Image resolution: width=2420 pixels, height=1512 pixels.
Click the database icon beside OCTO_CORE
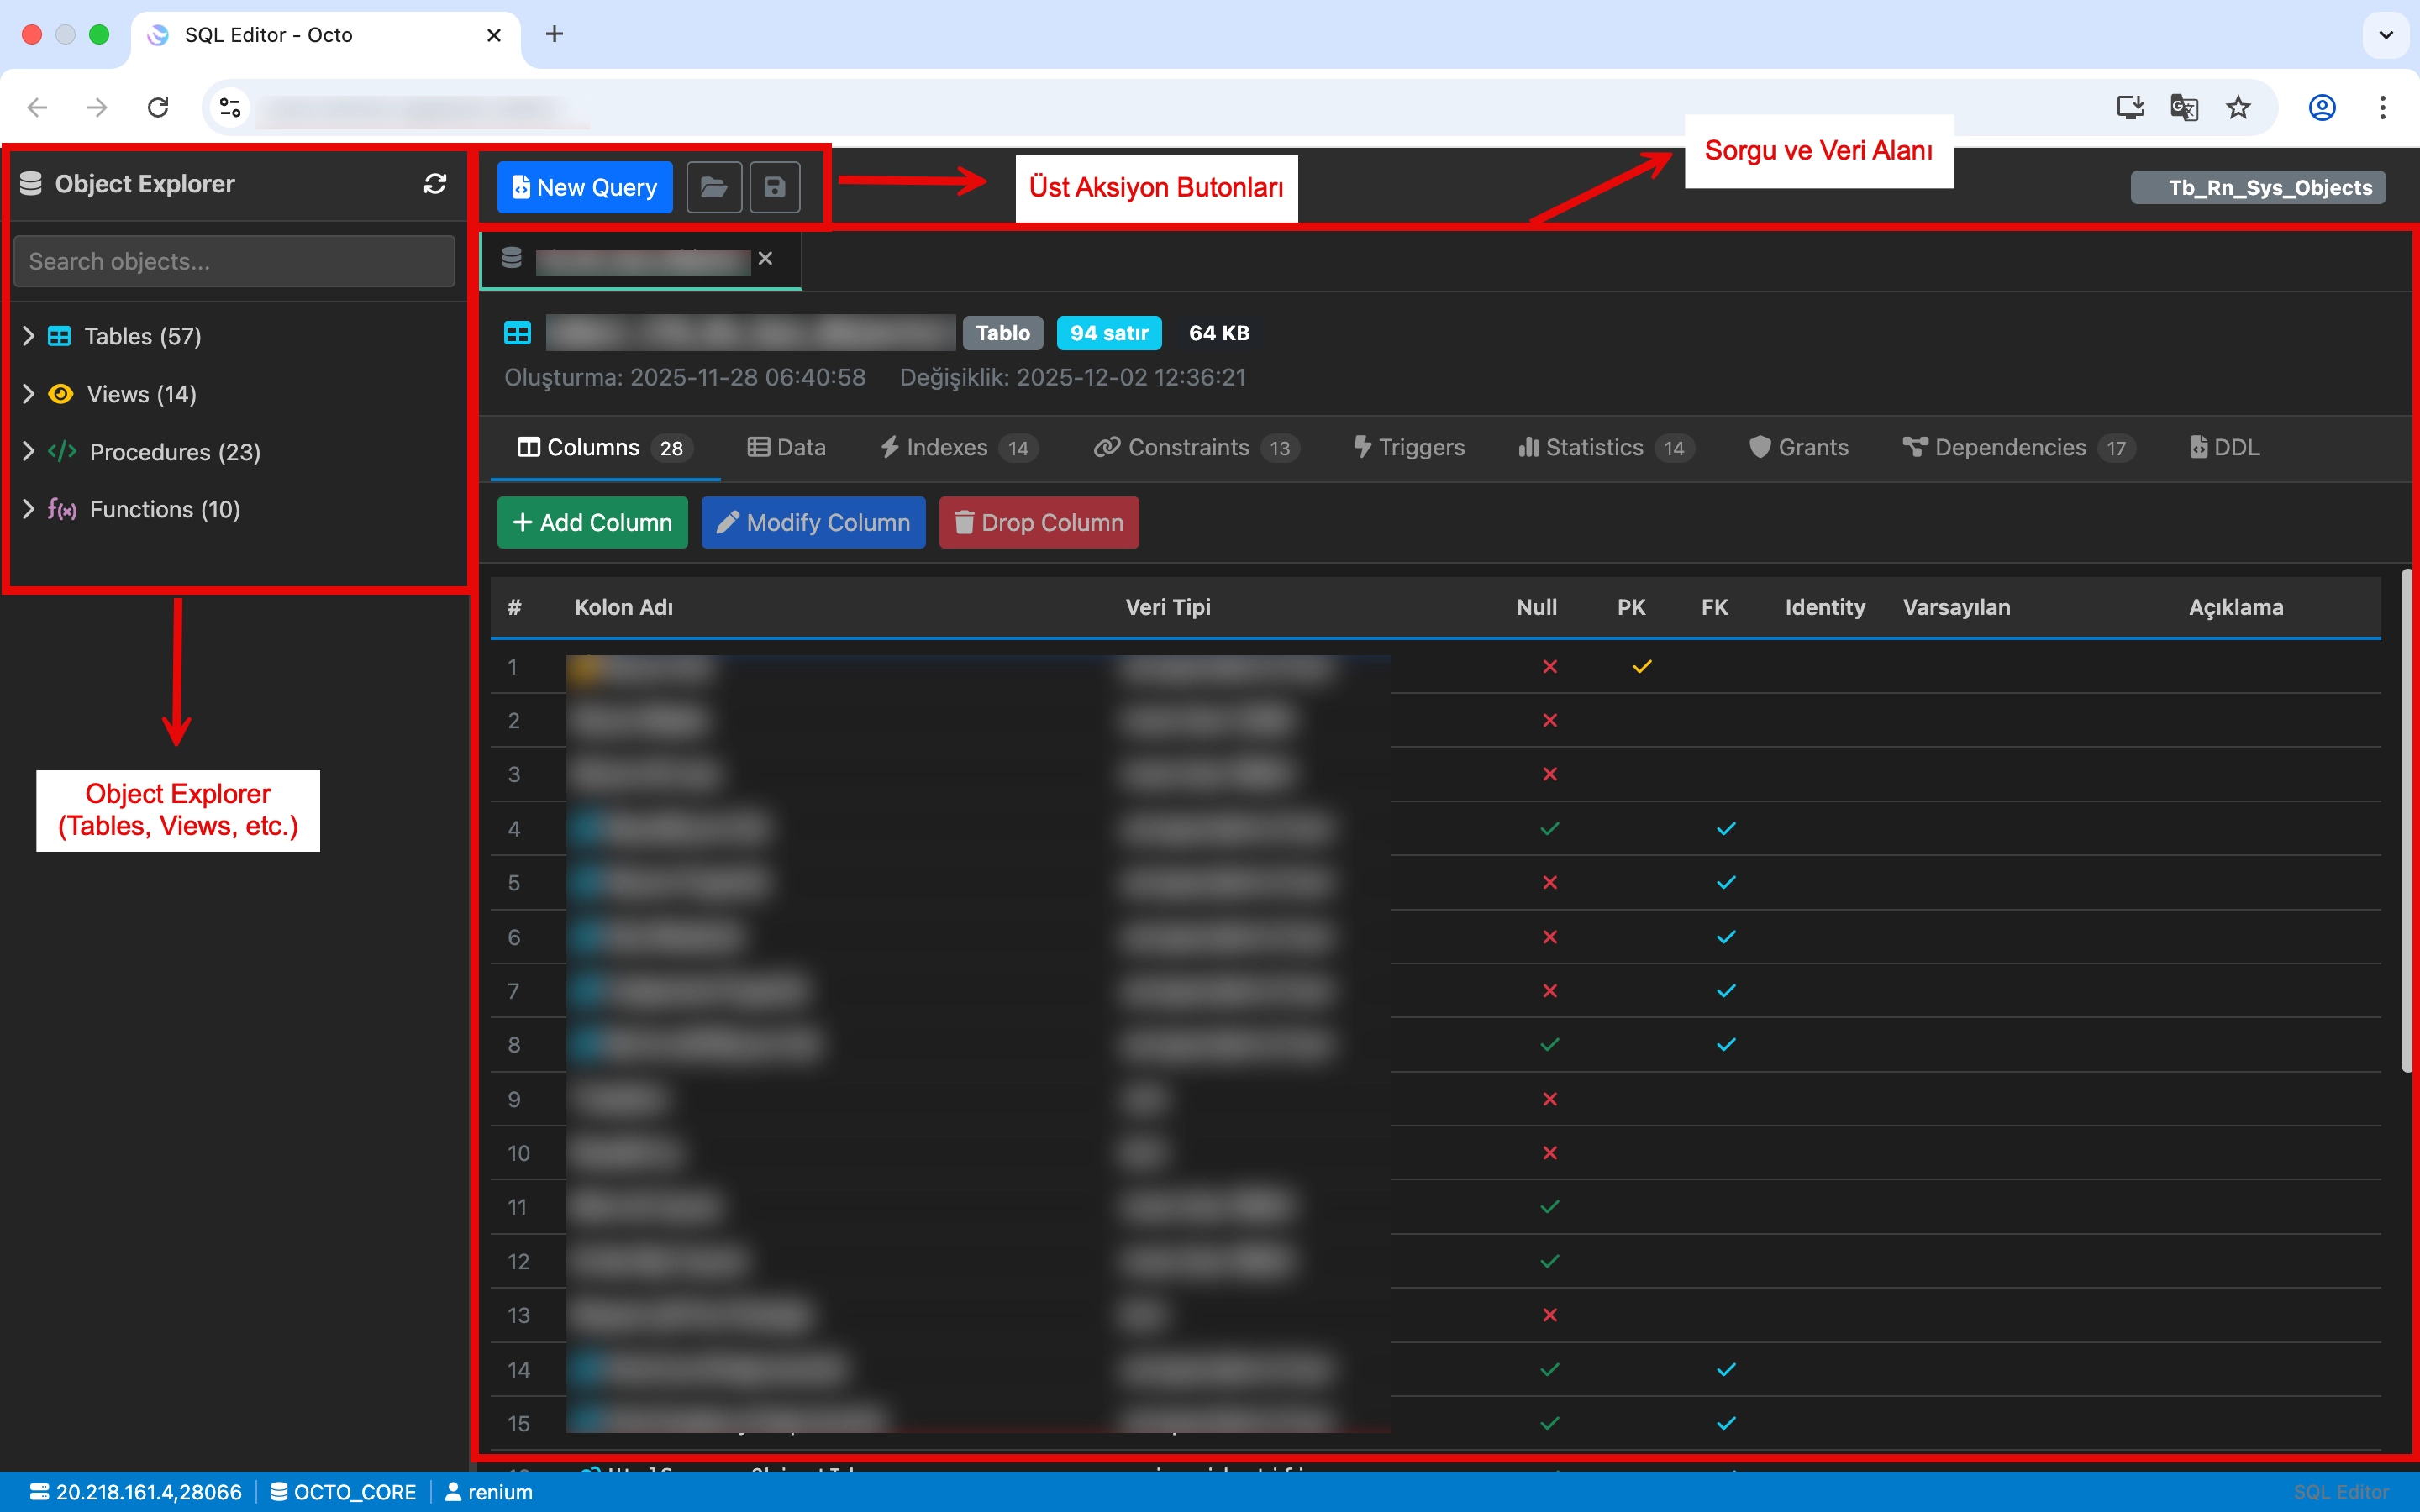pyautogui.click(x=279, y=1491)
